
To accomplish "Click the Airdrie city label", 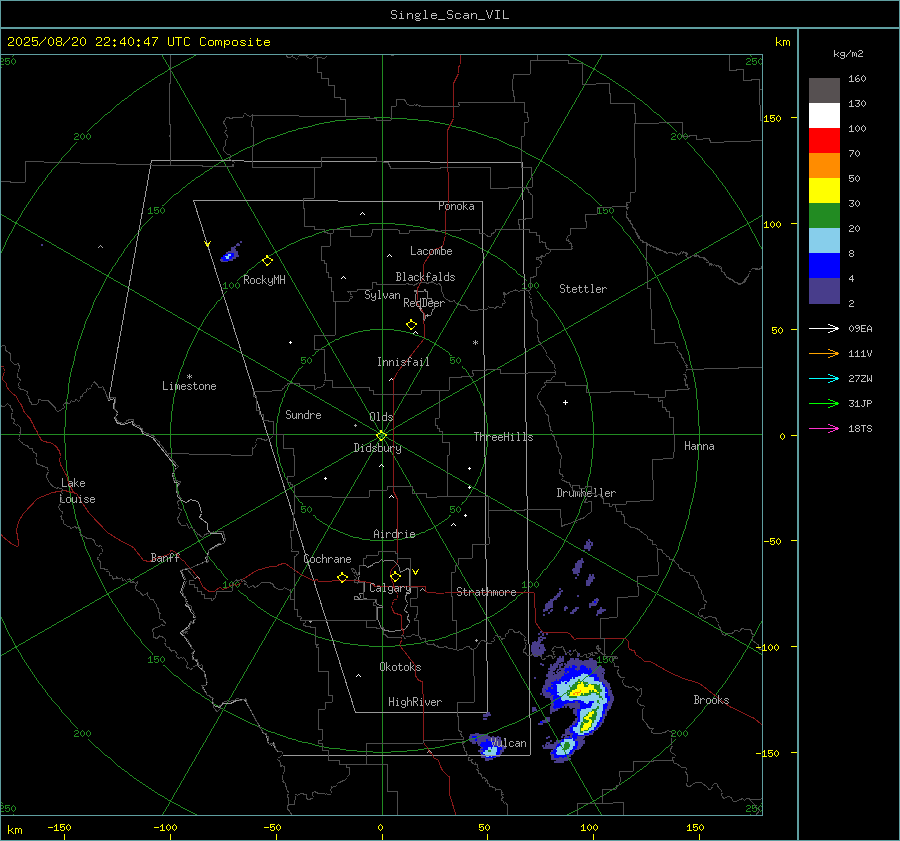I will (394, 534).
